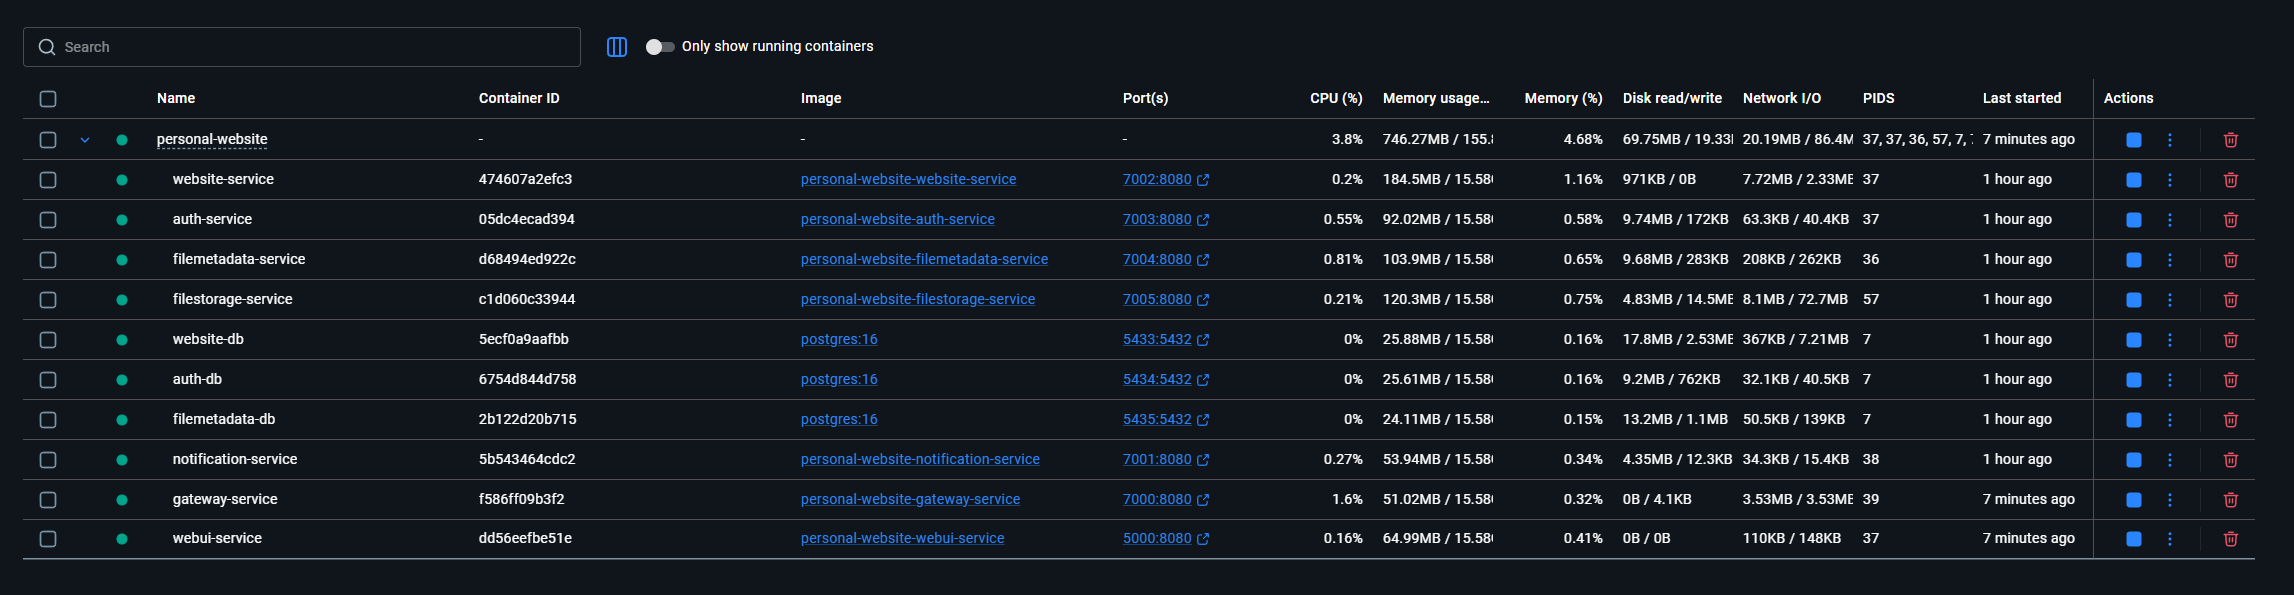Open more actions menu for auth-db
The width and height of the screenshot is (2294, 595).
coord(2169,380)
